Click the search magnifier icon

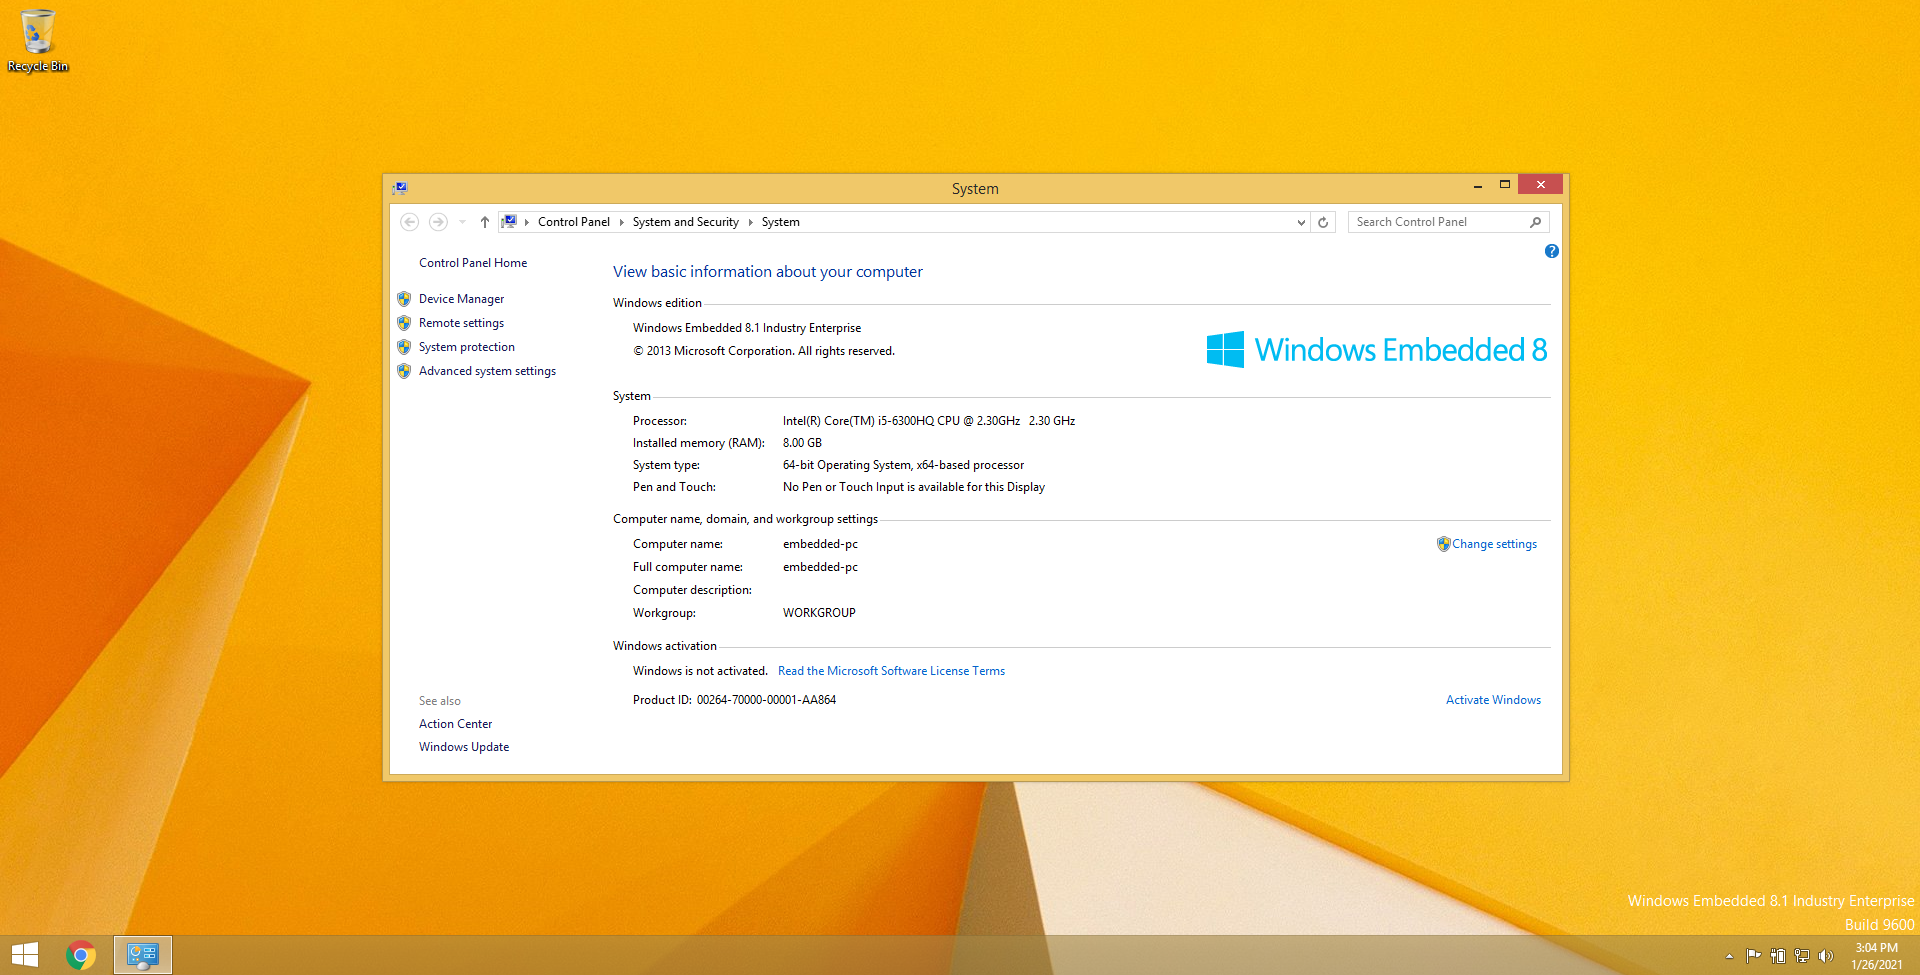1535,222
